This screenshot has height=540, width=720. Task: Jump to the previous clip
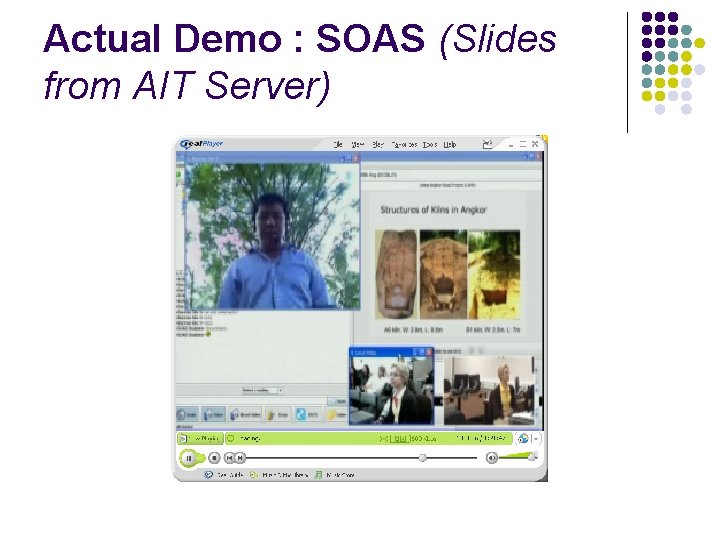pos(230,458)
